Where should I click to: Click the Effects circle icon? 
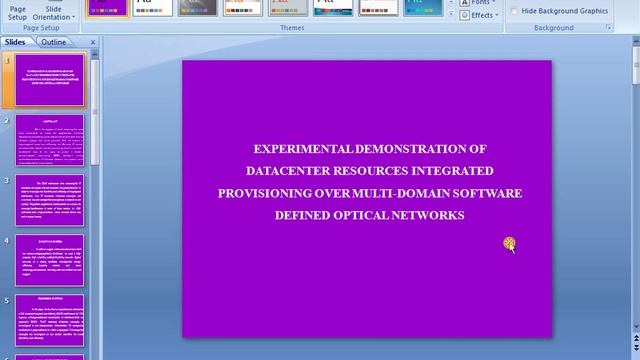(464, 15)
